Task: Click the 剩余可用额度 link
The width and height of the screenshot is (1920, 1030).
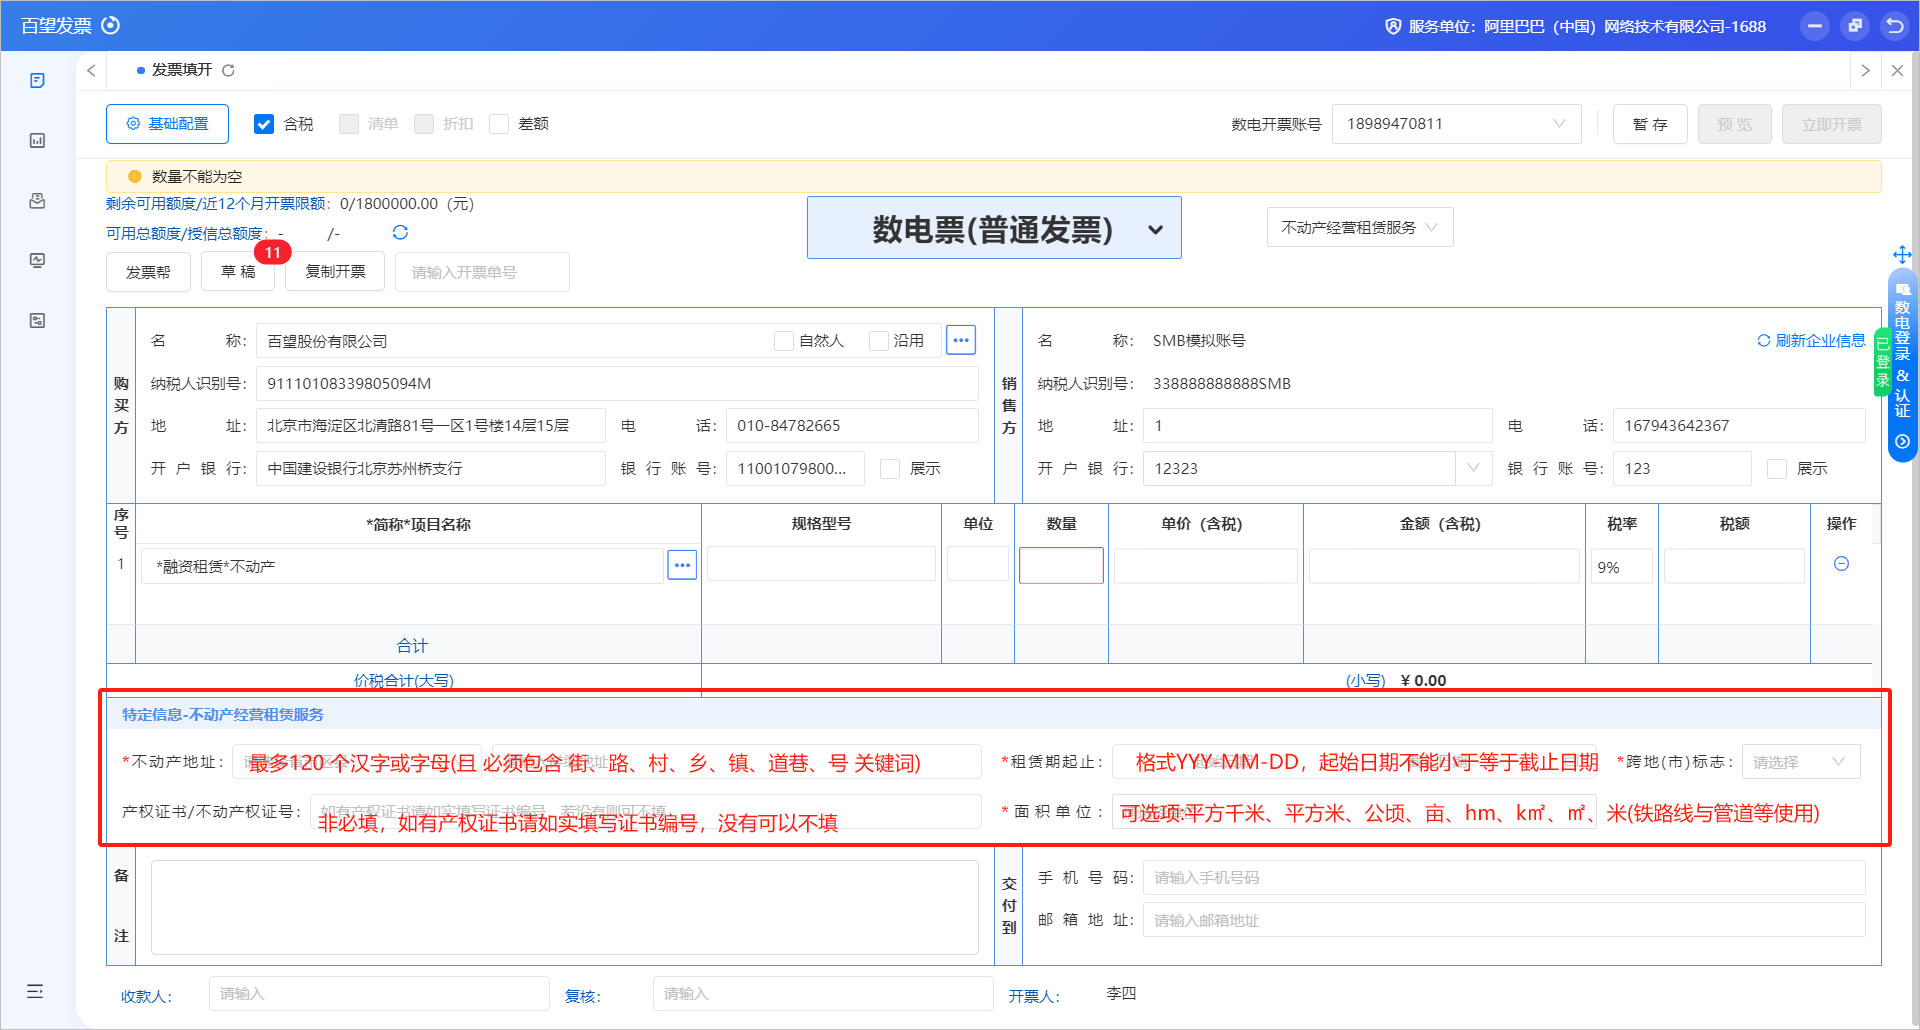Action: tap(216, 204)
